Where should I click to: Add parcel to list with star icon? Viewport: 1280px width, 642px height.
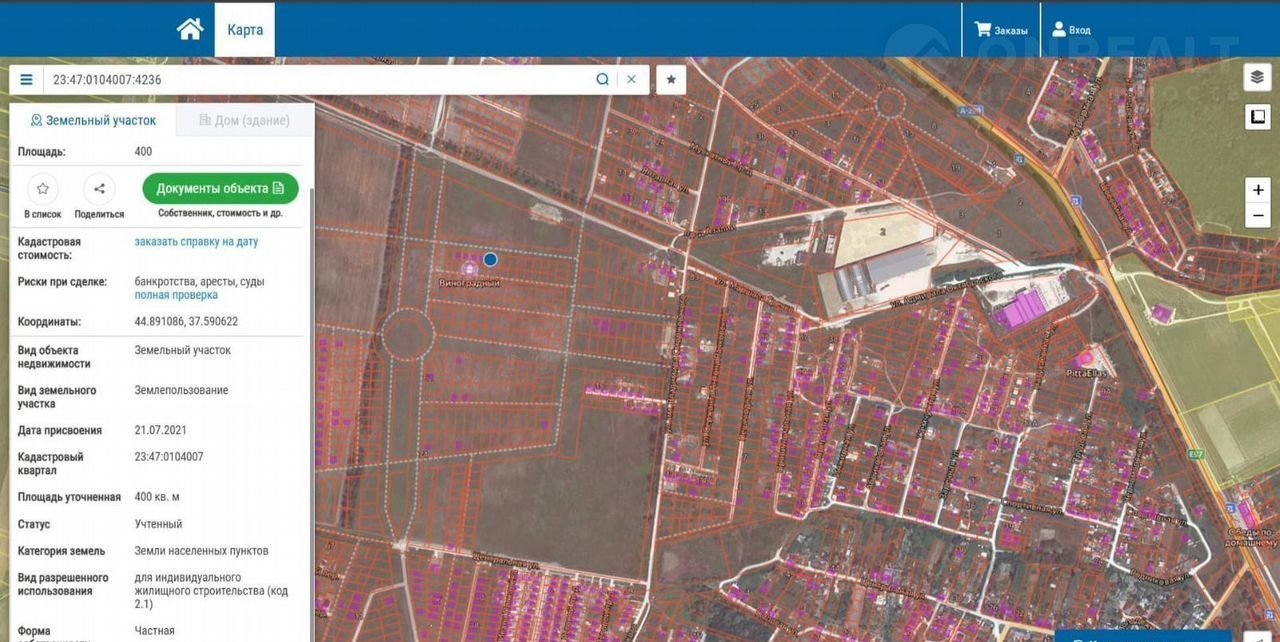pyautogui.click(x=43, y=189)
